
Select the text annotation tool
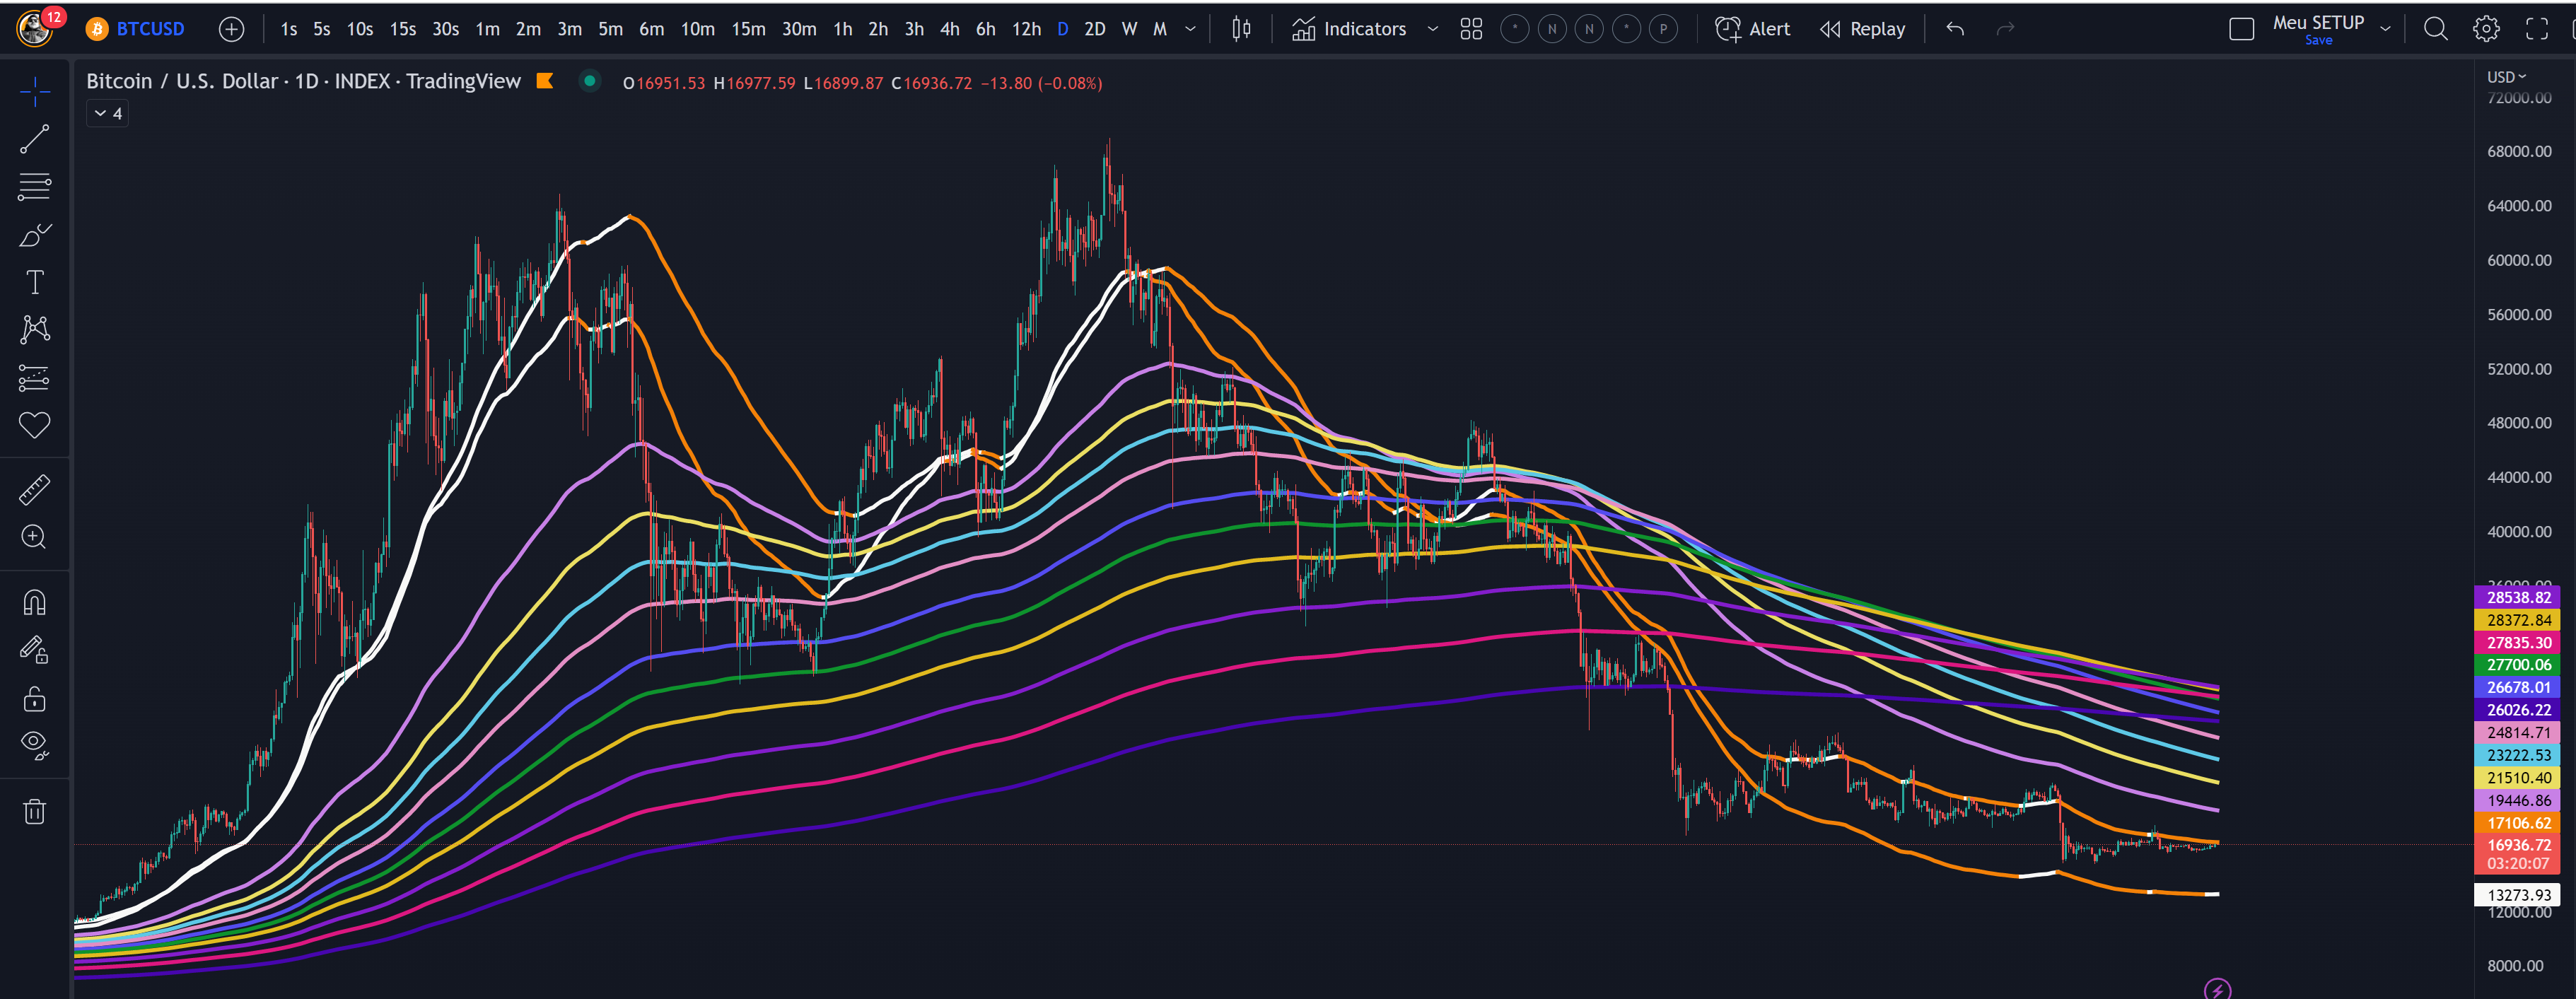(x=34, y=282)
